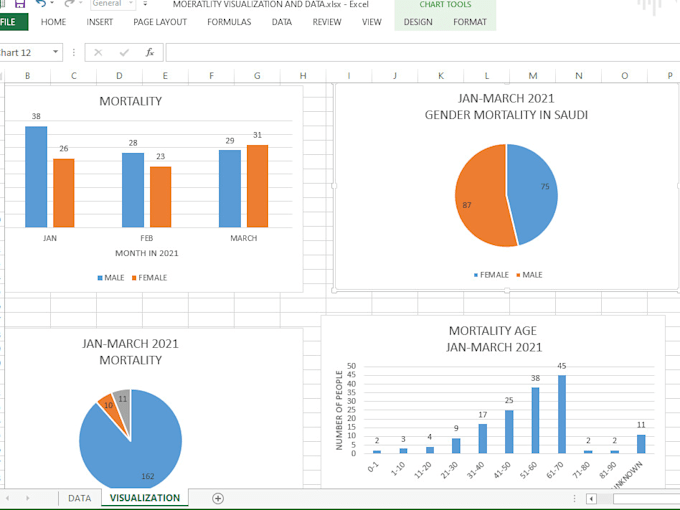The image size is (680, 510).
Task: Select the 41-50 age bar labeled 25
Action: tap(509, 432)
